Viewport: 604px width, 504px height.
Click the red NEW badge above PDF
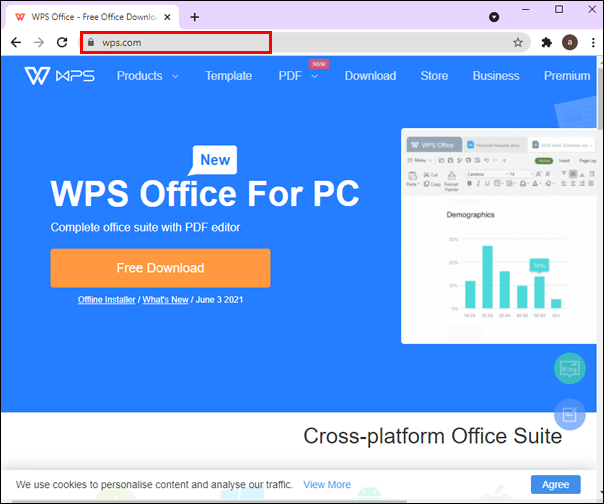[319, 64]
